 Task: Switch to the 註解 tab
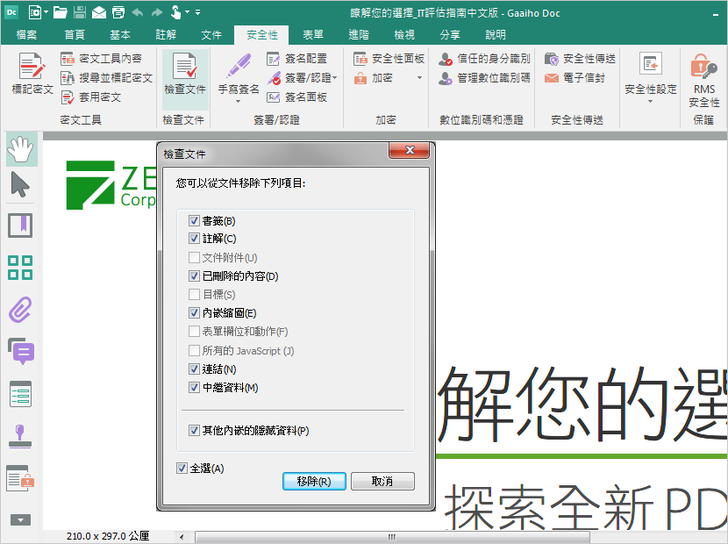pyautogui.click(x=166, y=35)
